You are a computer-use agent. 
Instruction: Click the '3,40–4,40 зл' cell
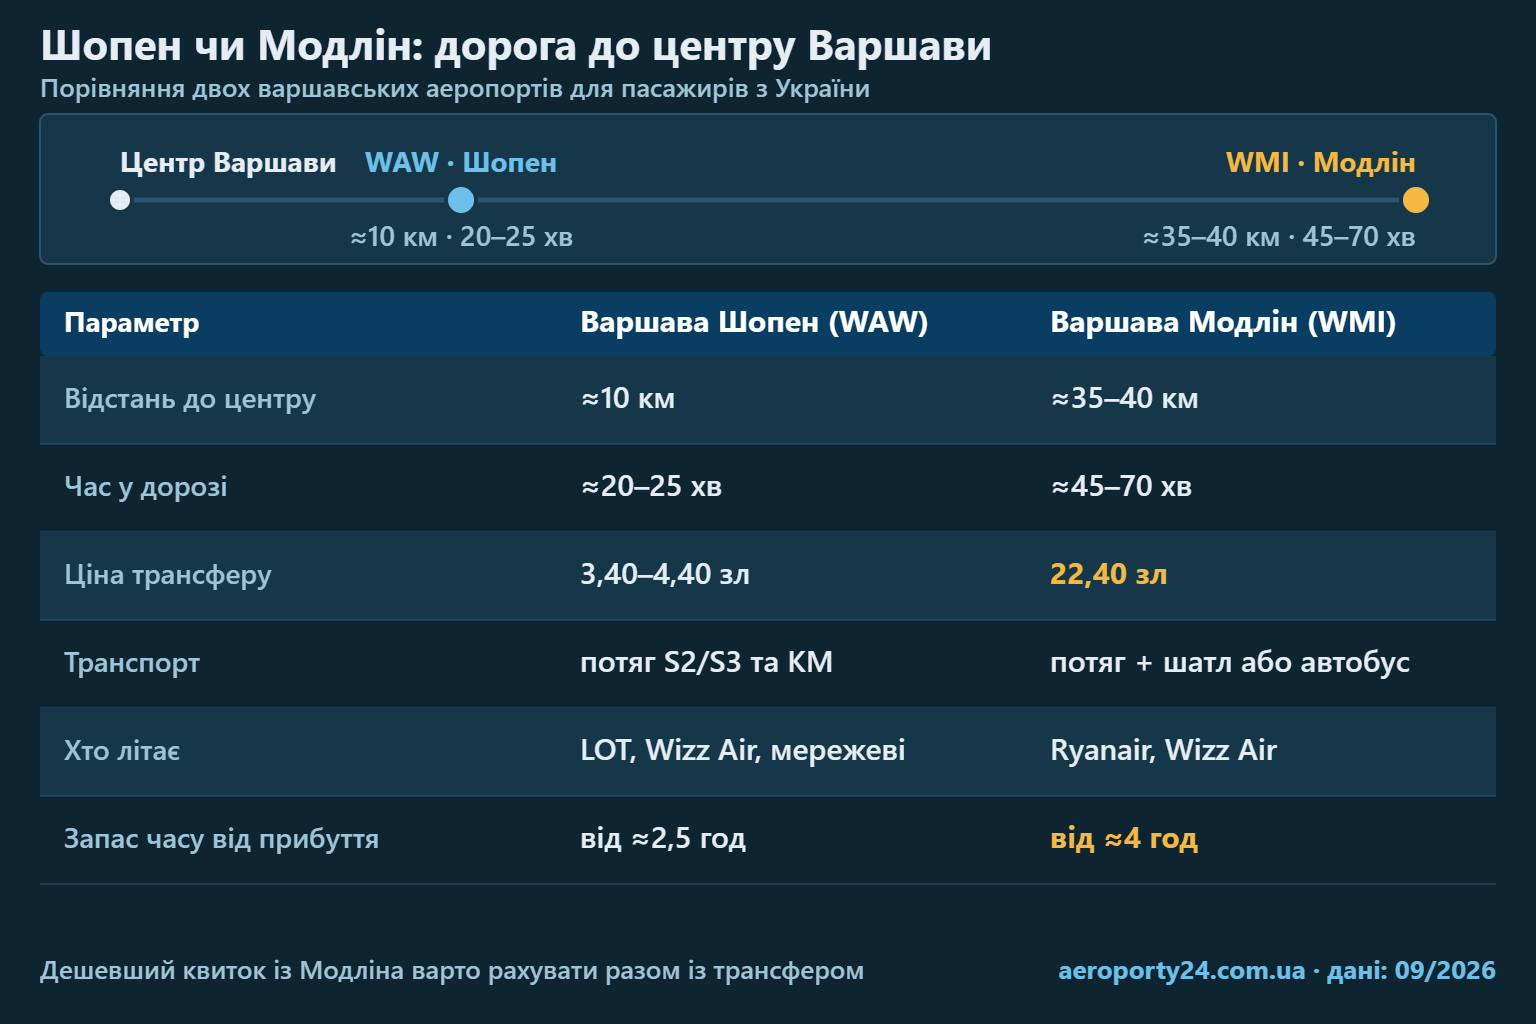click(665, 575)
